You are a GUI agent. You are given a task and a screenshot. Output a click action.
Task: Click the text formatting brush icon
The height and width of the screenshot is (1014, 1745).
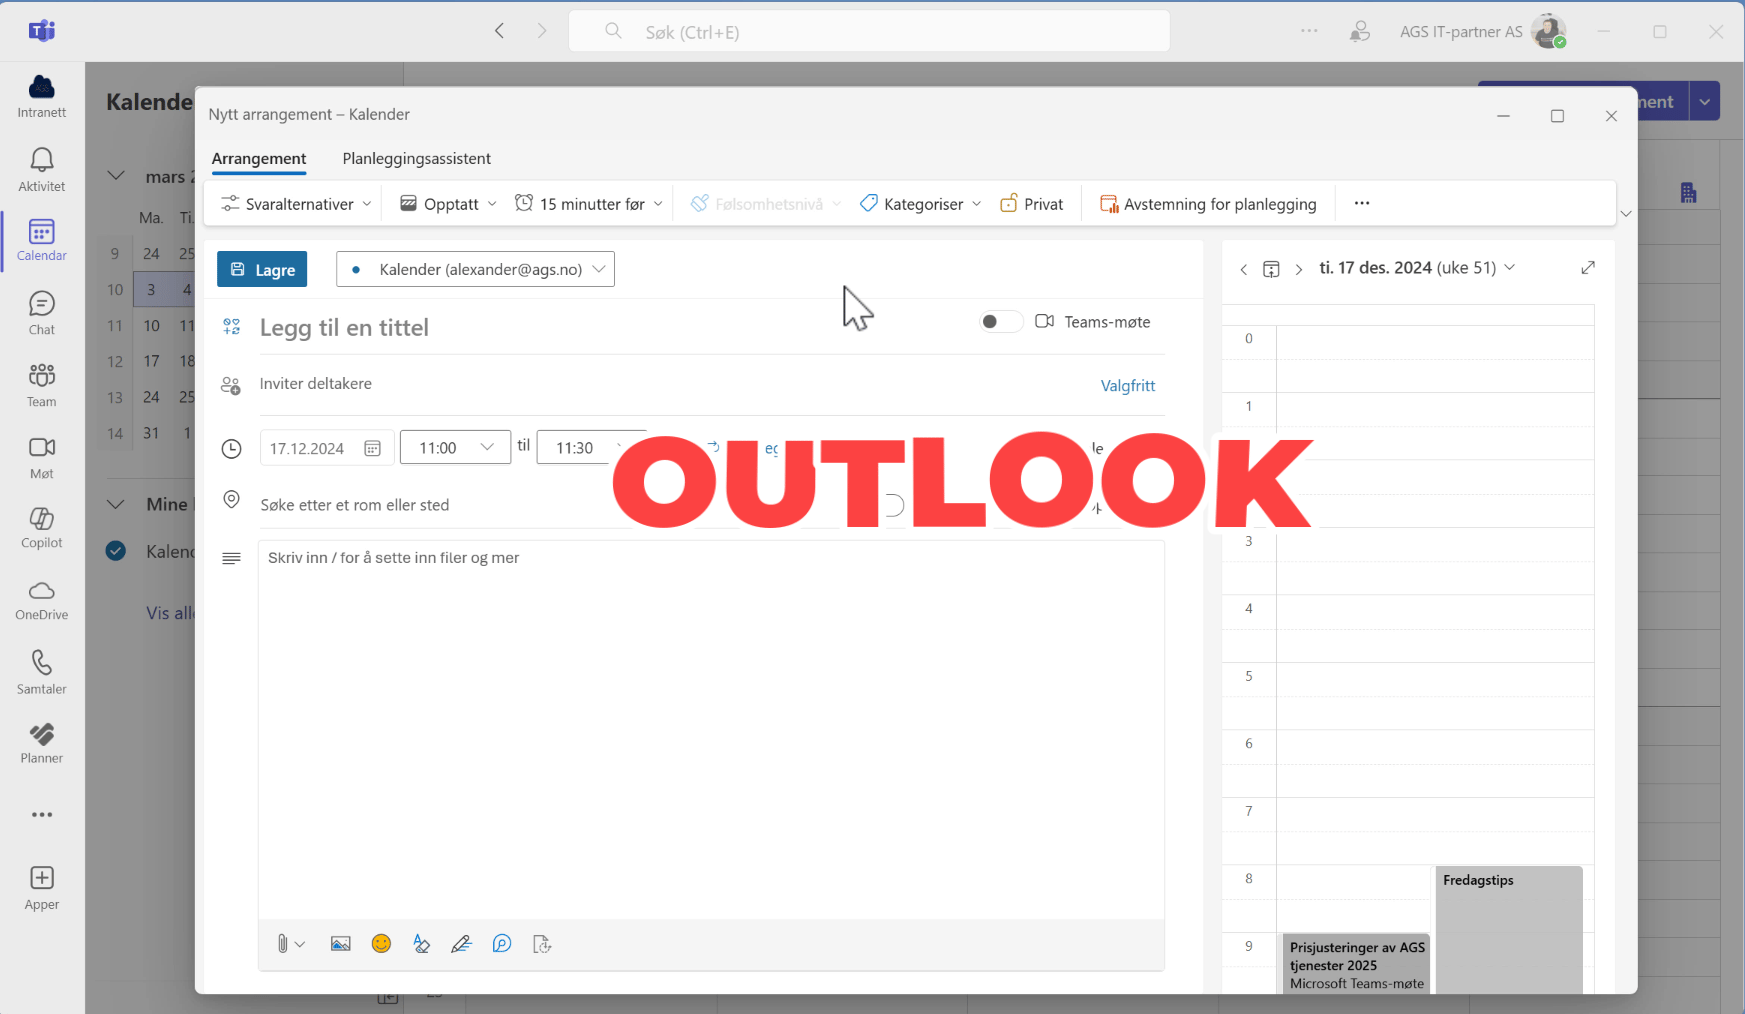coord(421,944)
